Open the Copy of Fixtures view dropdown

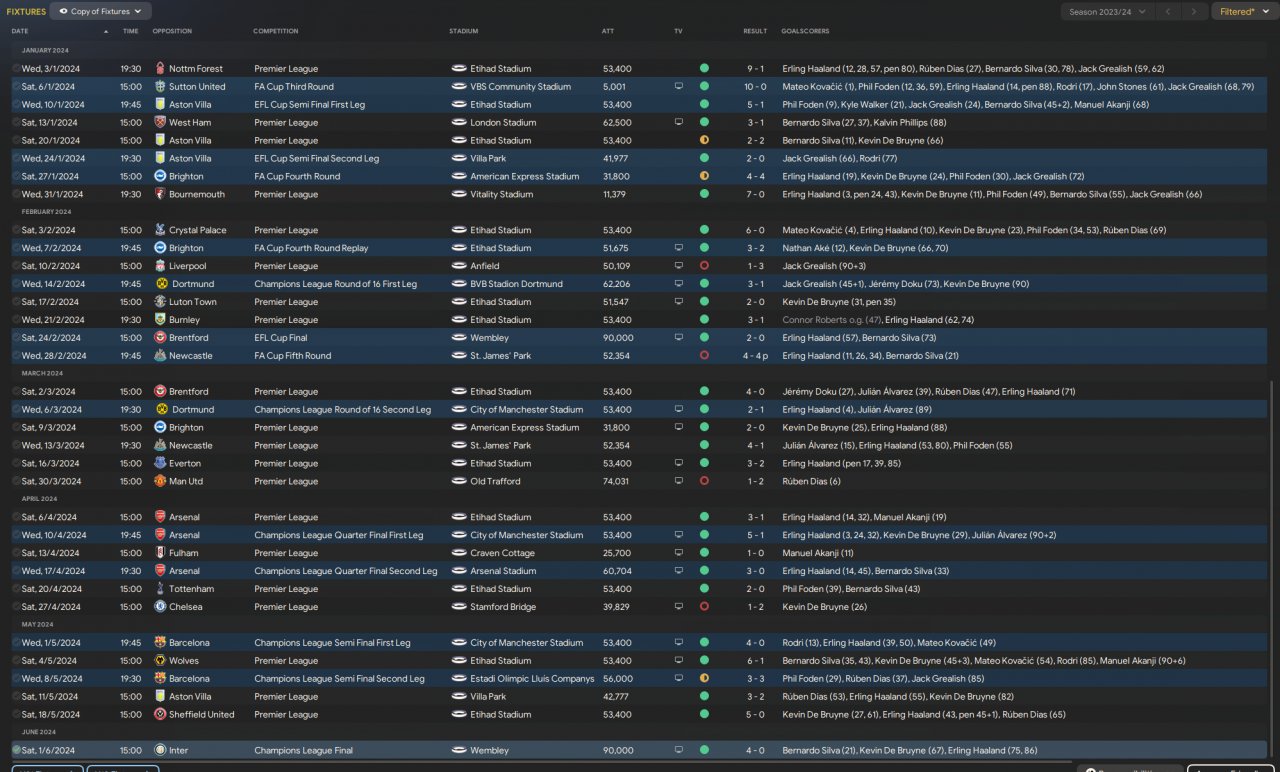click(x=101, y=11)
